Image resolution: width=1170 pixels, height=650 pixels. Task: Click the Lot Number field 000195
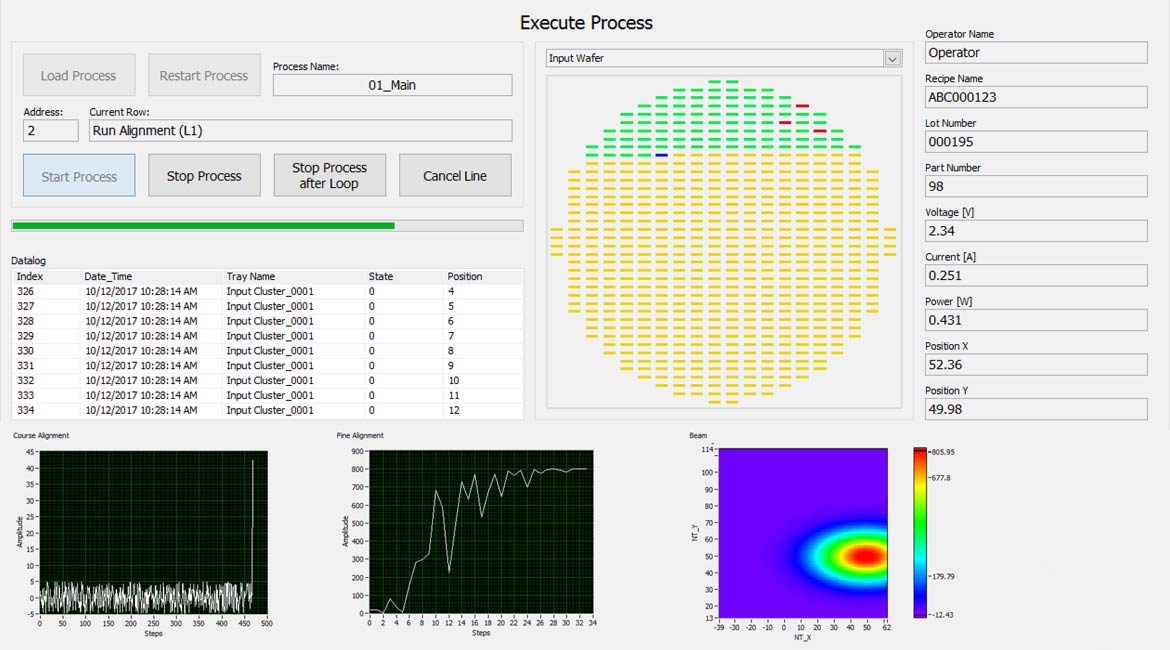click(x=1036, y=141)
